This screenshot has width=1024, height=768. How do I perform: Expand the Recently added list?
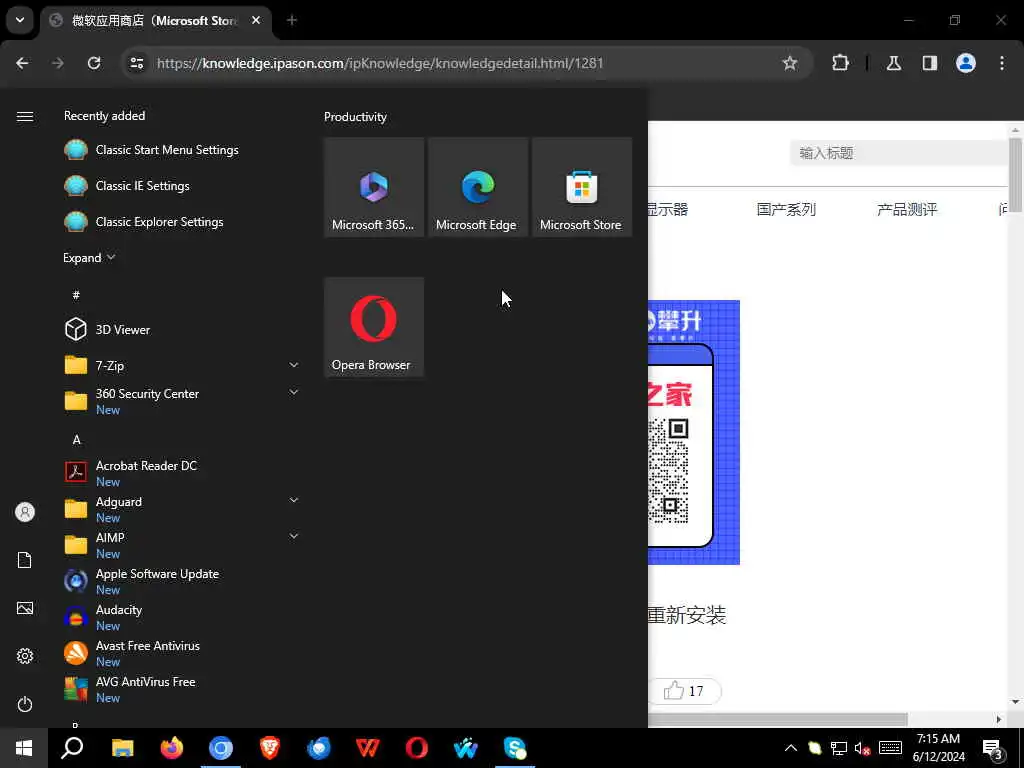click(89, 257)
